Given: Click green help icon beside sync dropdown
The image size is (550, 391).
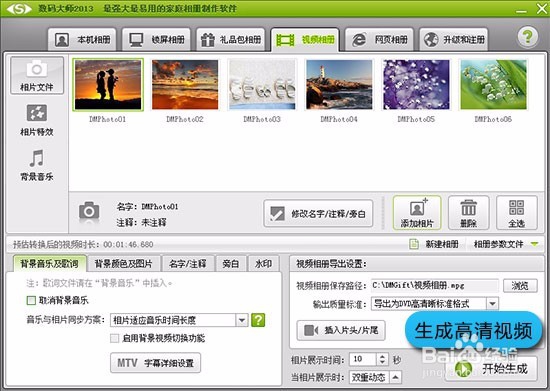Looking at the screenshot, I should [x=258, y=320].
